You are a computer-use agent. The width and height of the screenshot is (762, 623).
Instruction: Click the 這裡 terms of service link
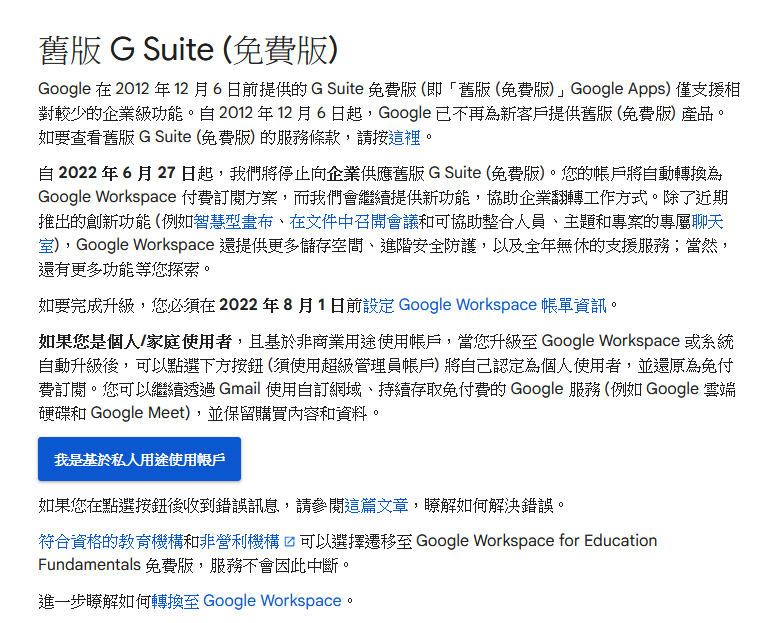point(405,137)
